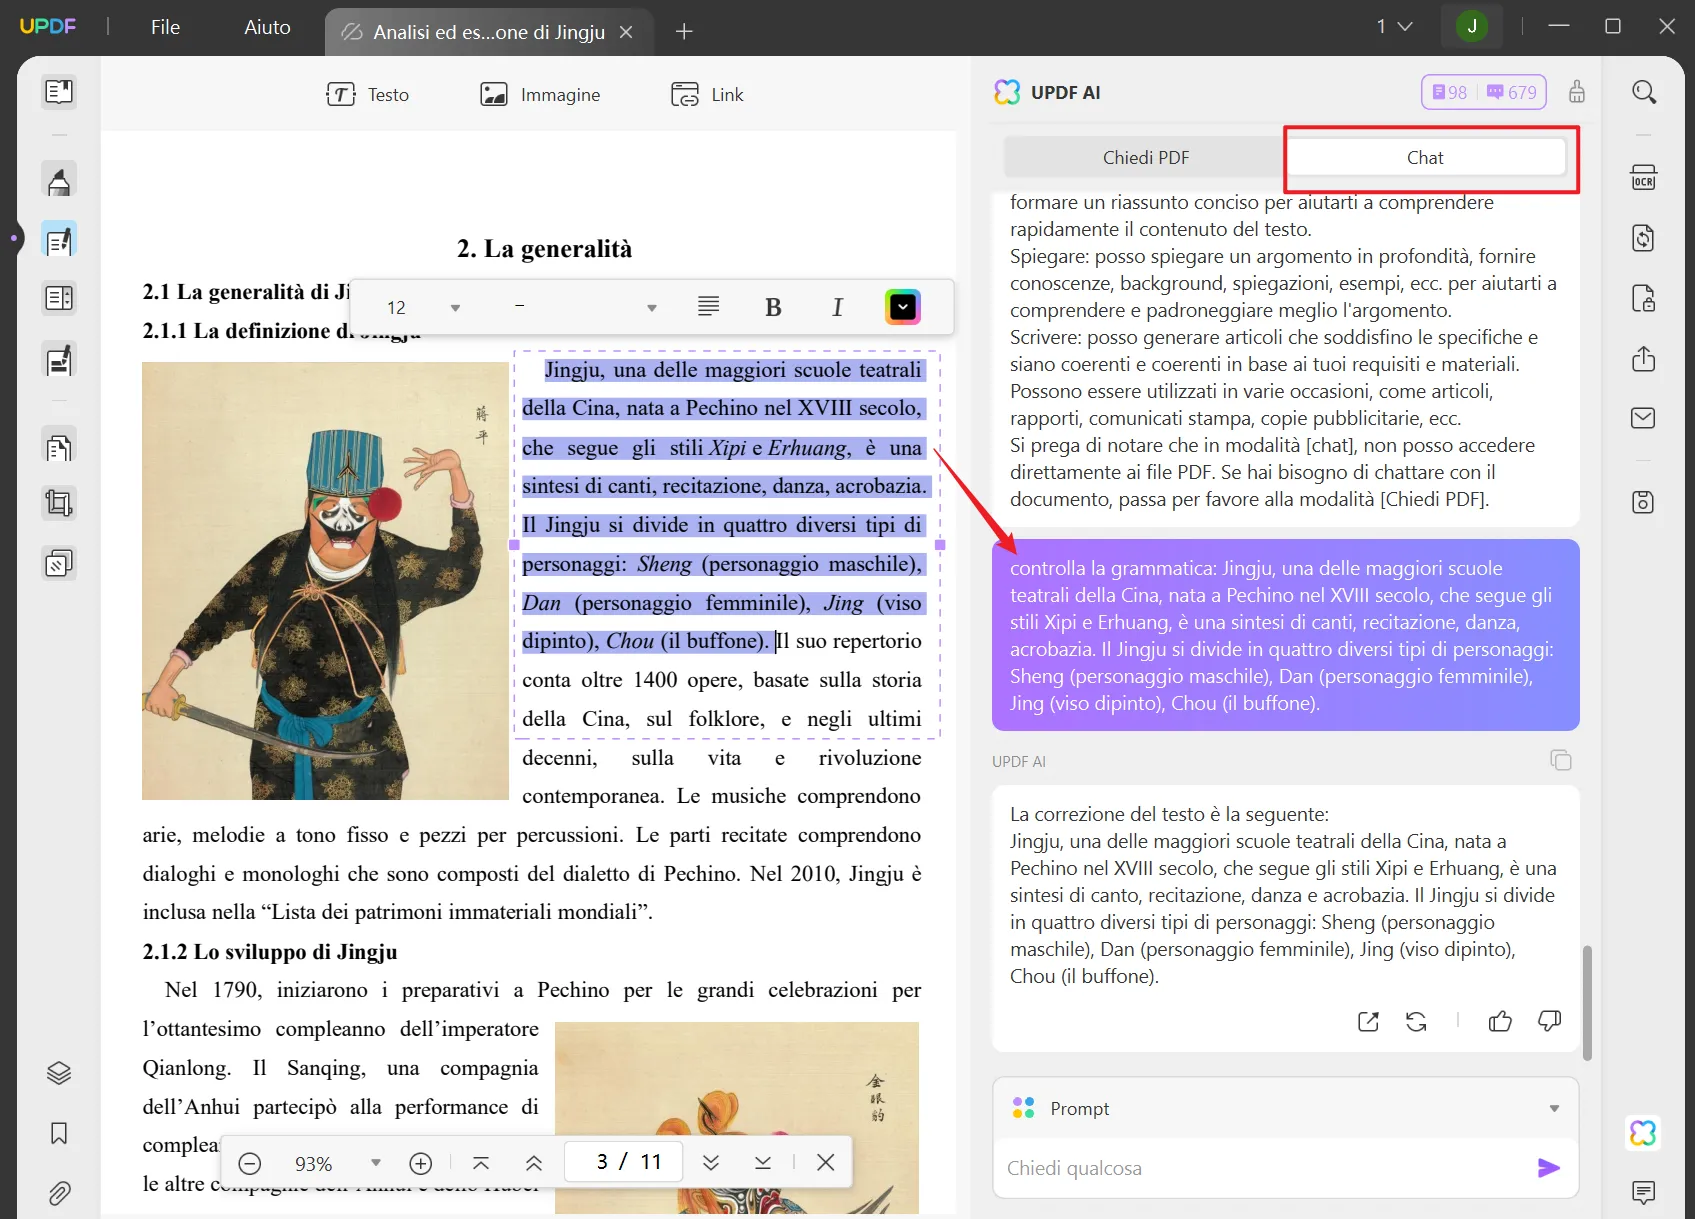Close the Jingju document tab

[626, 32]
